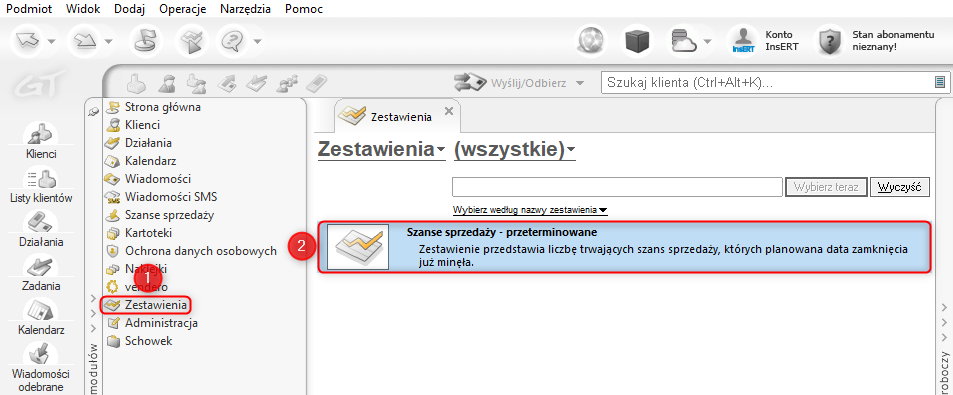Open the Podmiot menu
The width and height of the screenshot is (953, 395).
pyautogui.click(x=29, y=9)
